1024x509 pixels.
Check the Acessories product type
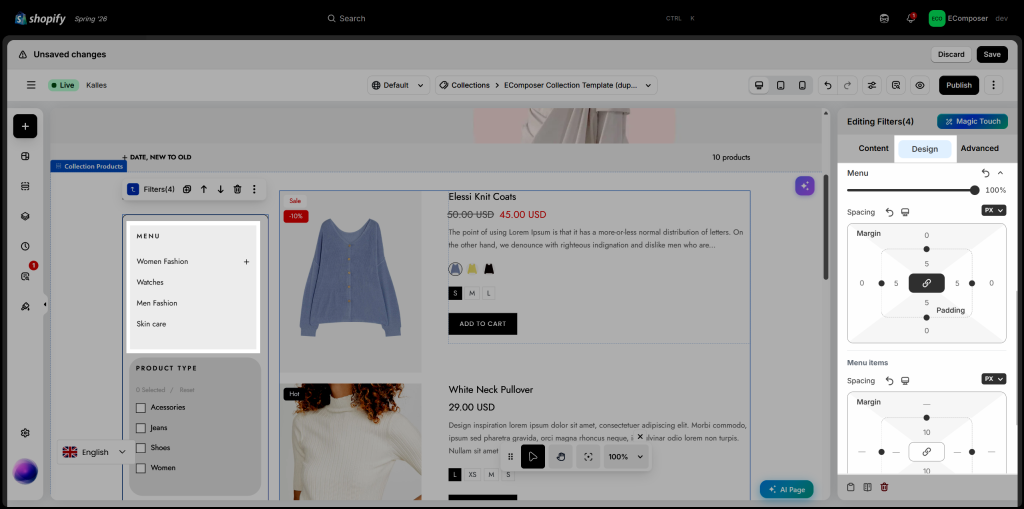[140, 408]
